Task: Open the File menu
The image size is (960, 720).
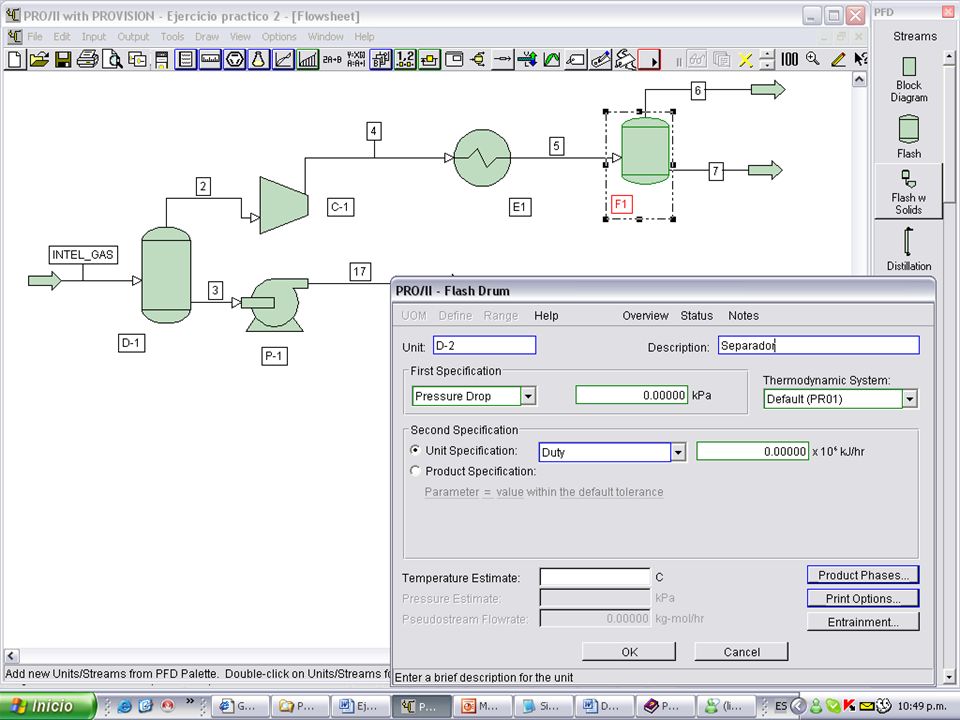Action: click(x=35, y=37)
